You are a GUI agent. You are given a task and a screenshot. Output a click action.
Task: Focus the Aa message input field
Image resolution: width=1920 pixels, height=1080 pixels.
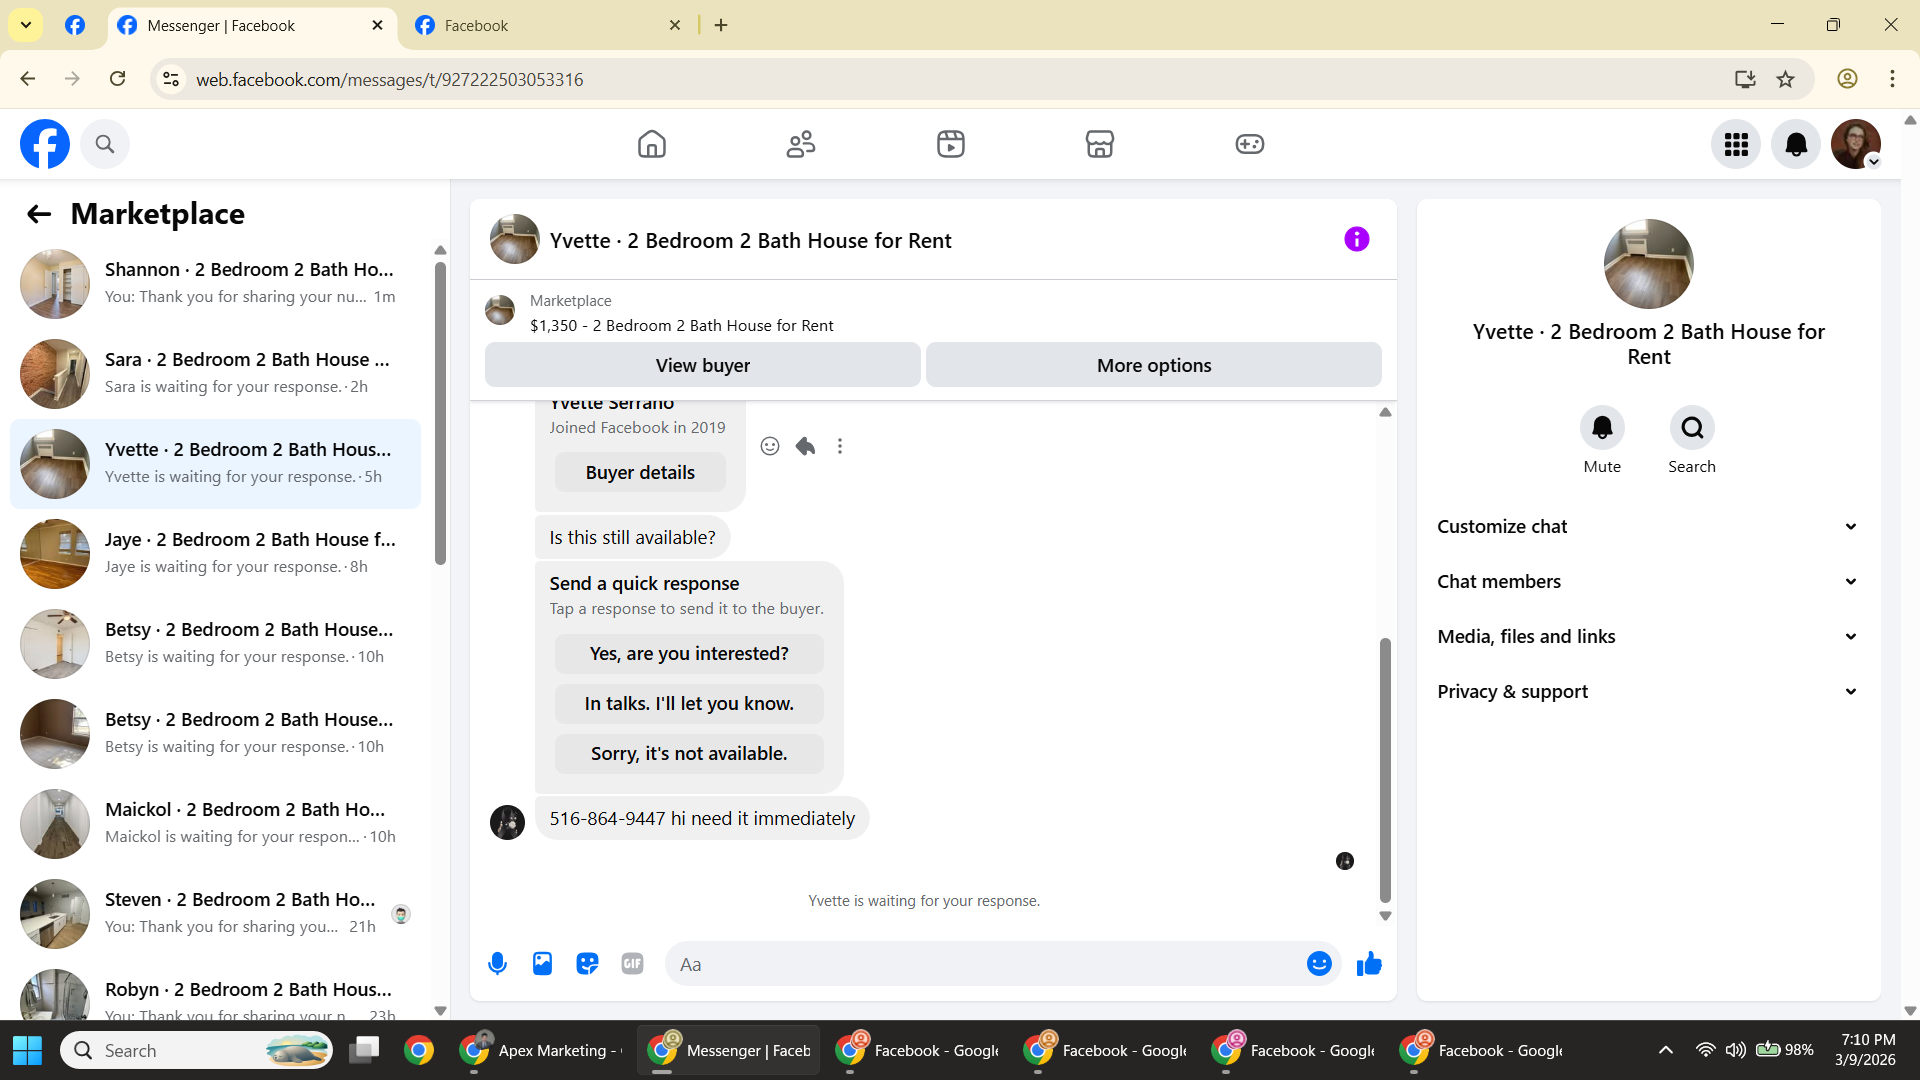pos(985,964)
